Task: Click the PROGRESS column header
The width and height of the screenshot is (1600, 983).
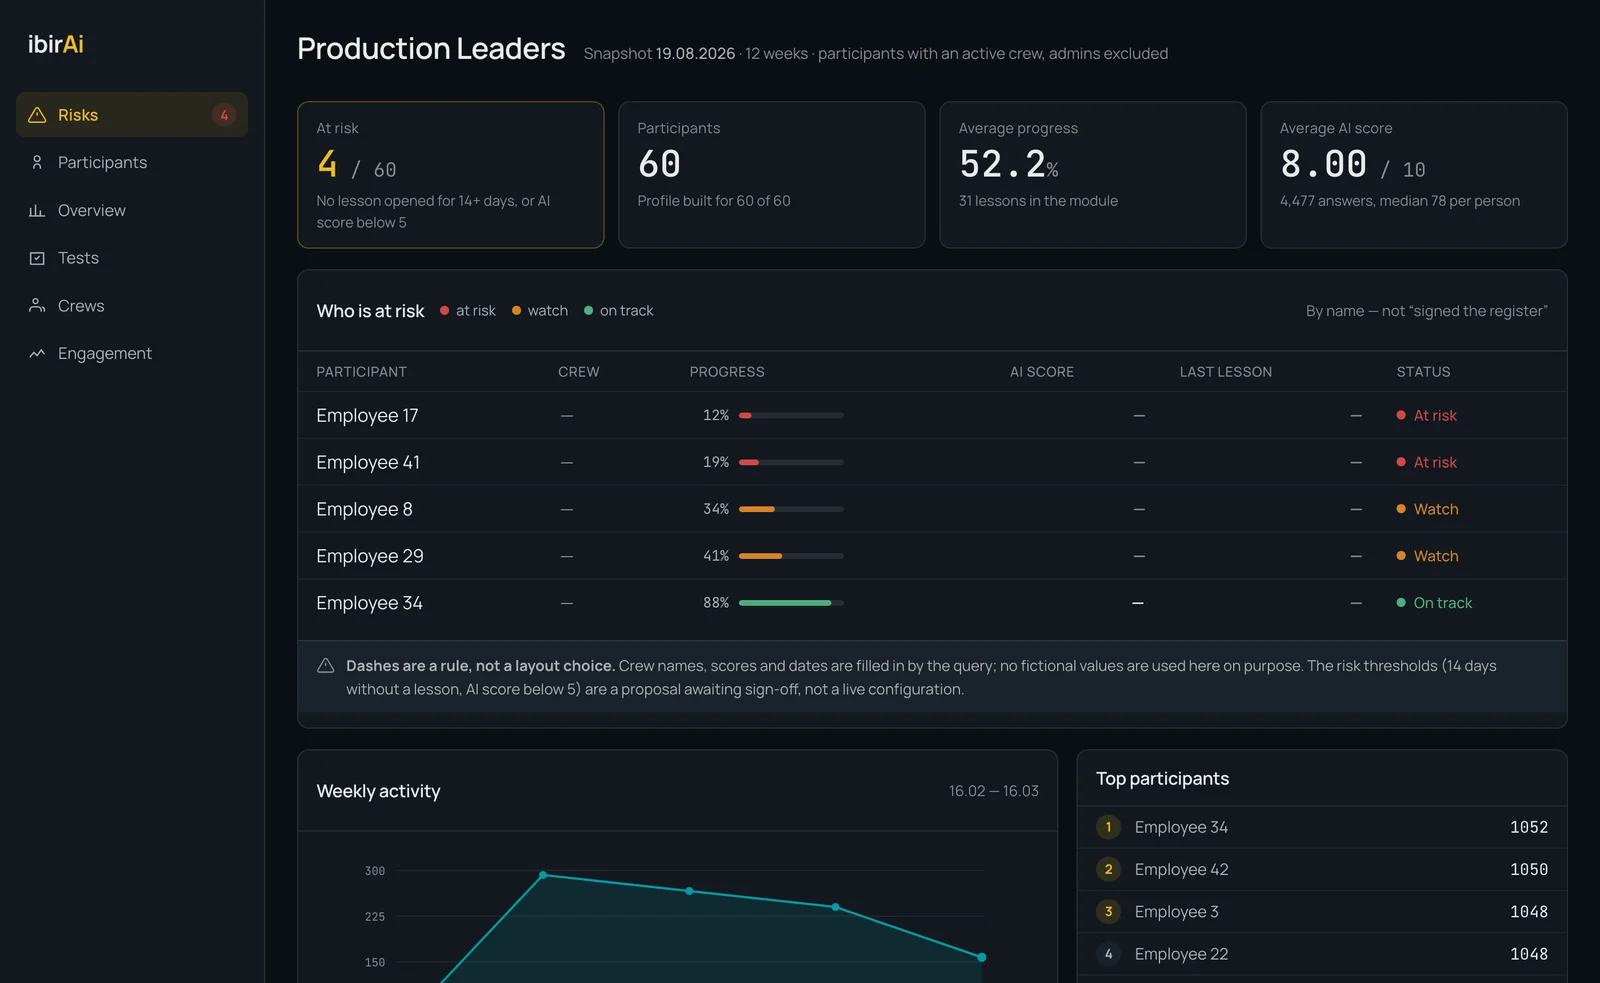Action: pyautogui.click(x=727, y=372)
